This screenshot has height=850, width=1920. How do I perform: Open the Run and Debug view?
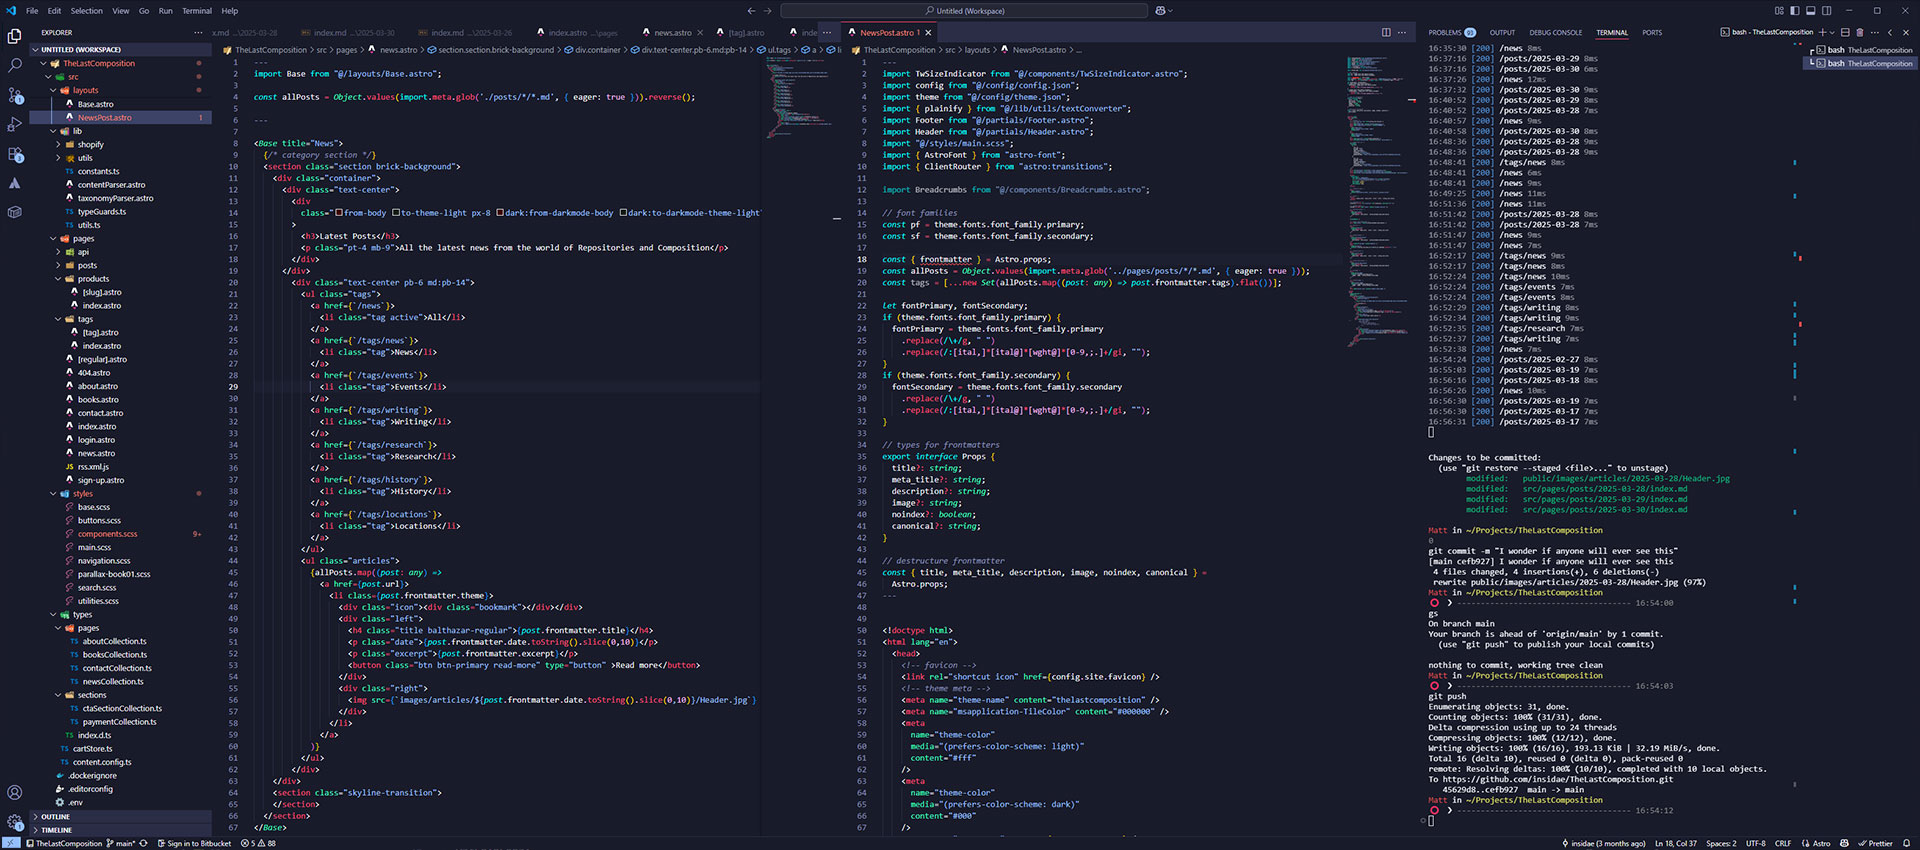[x=14, y=125]
